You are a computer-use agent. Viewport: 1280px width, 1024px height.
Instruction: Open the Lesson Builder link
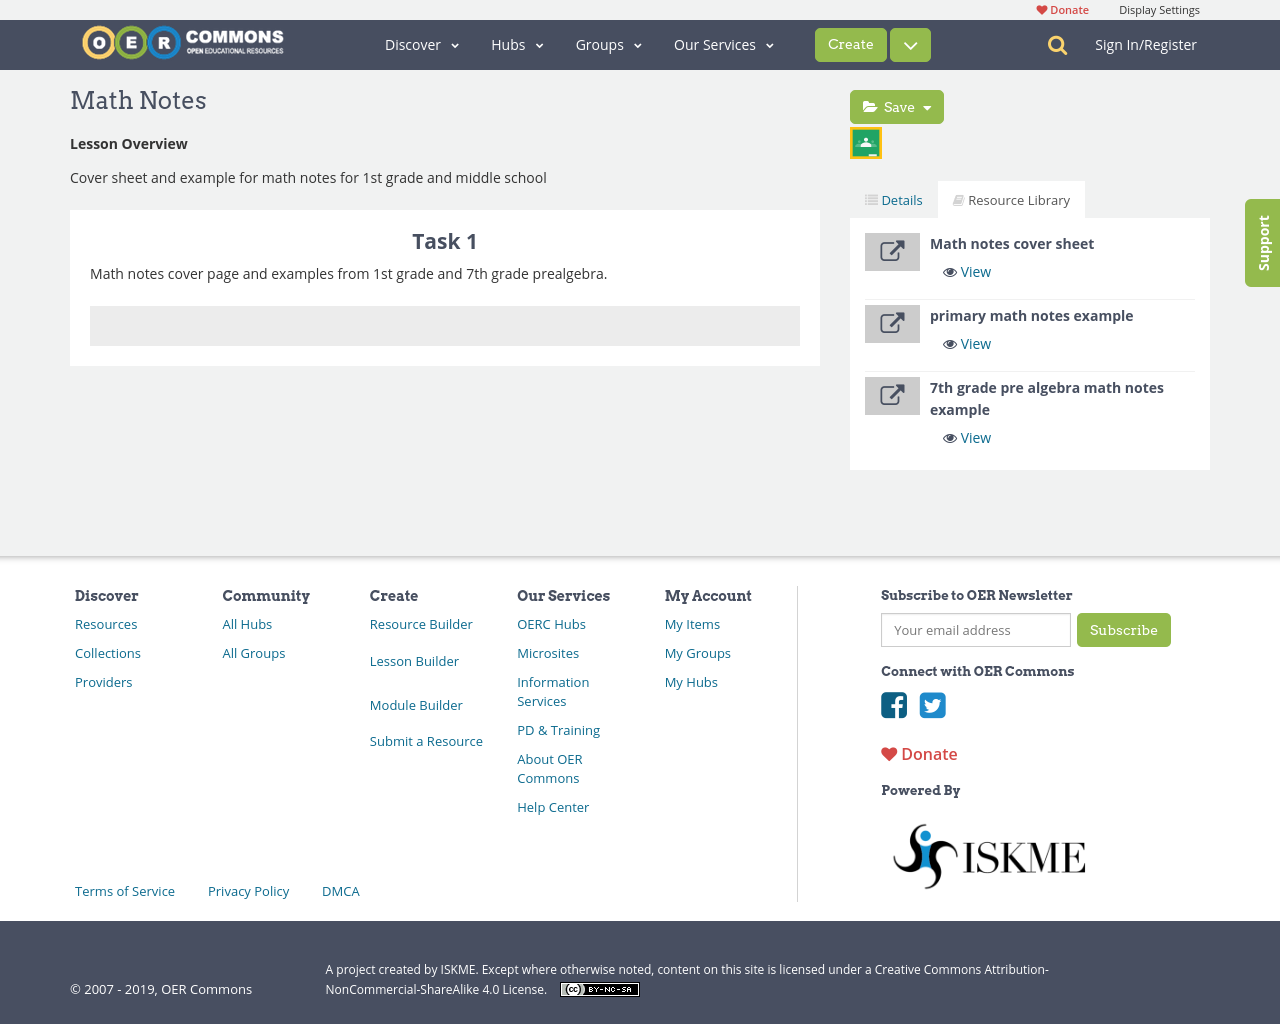[414, 661]
